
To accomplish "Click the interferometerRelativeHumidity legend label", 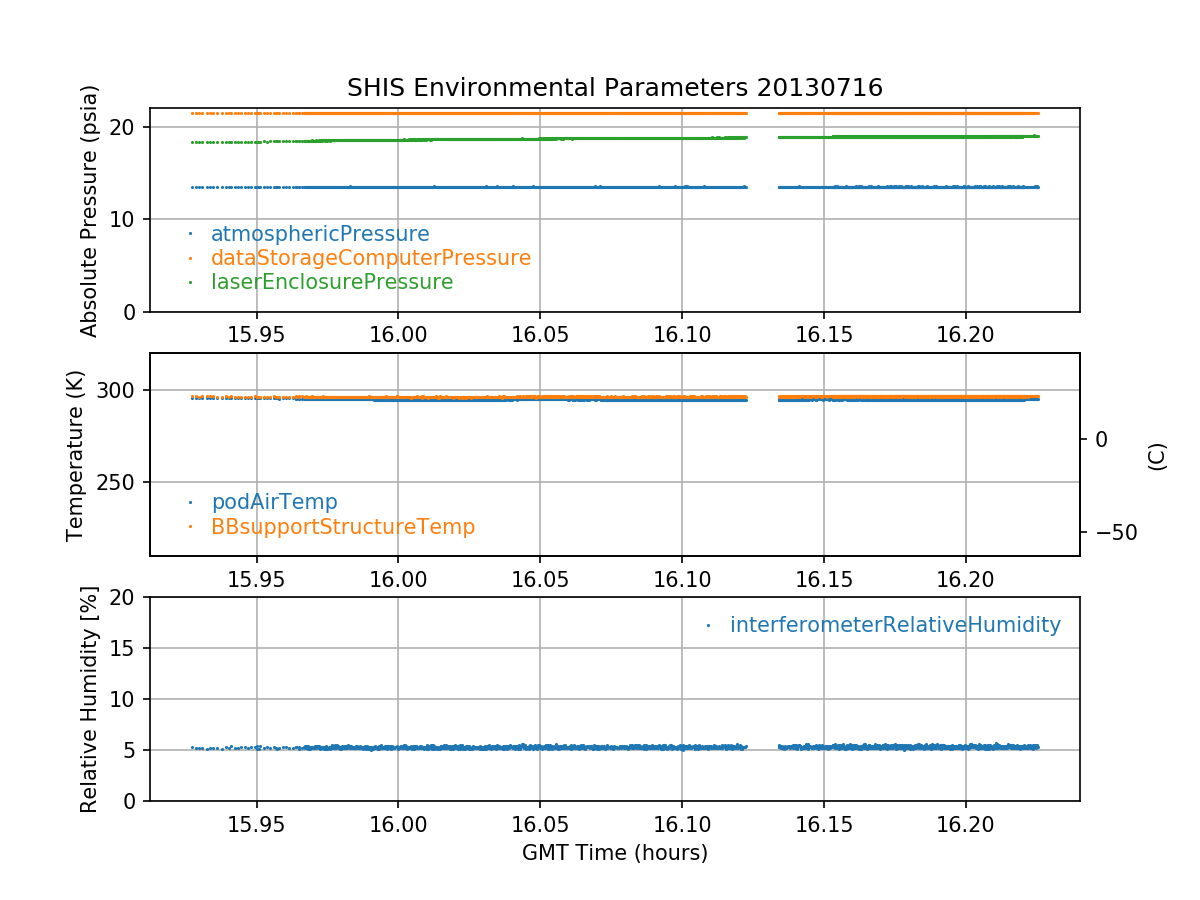I will 895,625.
